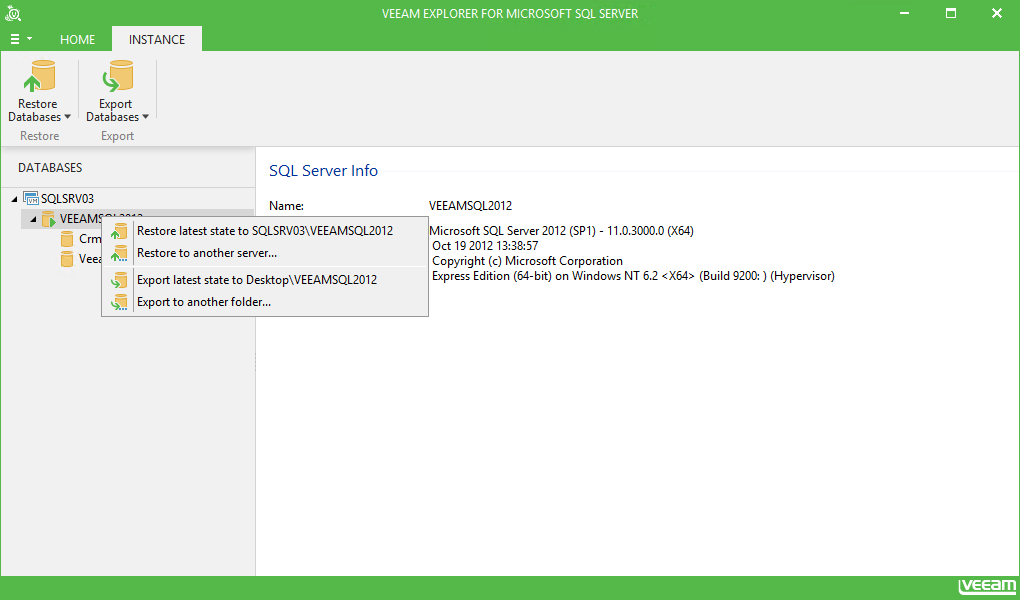Click the Export latest state menu icon
Viewport: 1020px width, 600px height.
pyautogui.click(x=119, y=280)
